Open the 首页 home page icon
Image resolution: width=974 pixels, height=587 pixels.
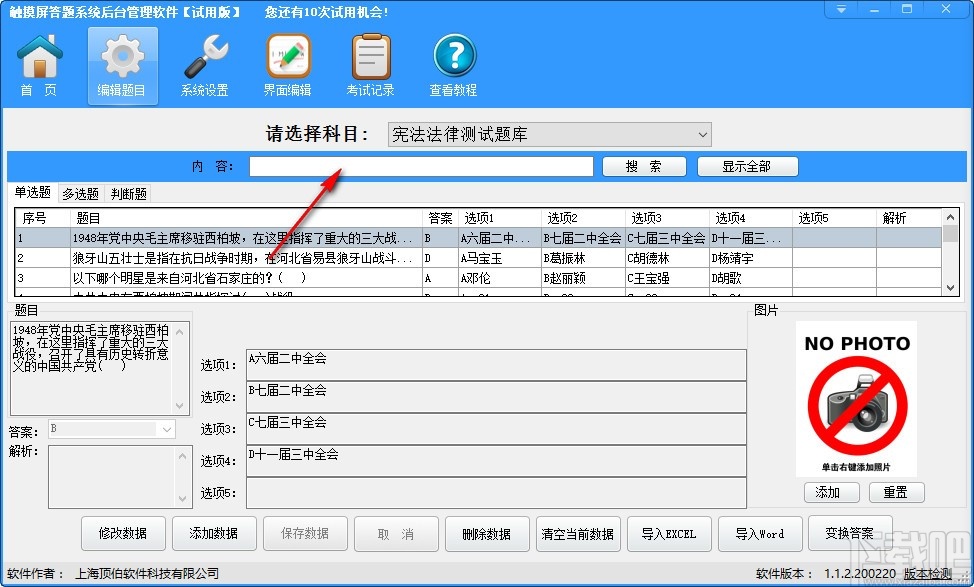pos(38,63)
